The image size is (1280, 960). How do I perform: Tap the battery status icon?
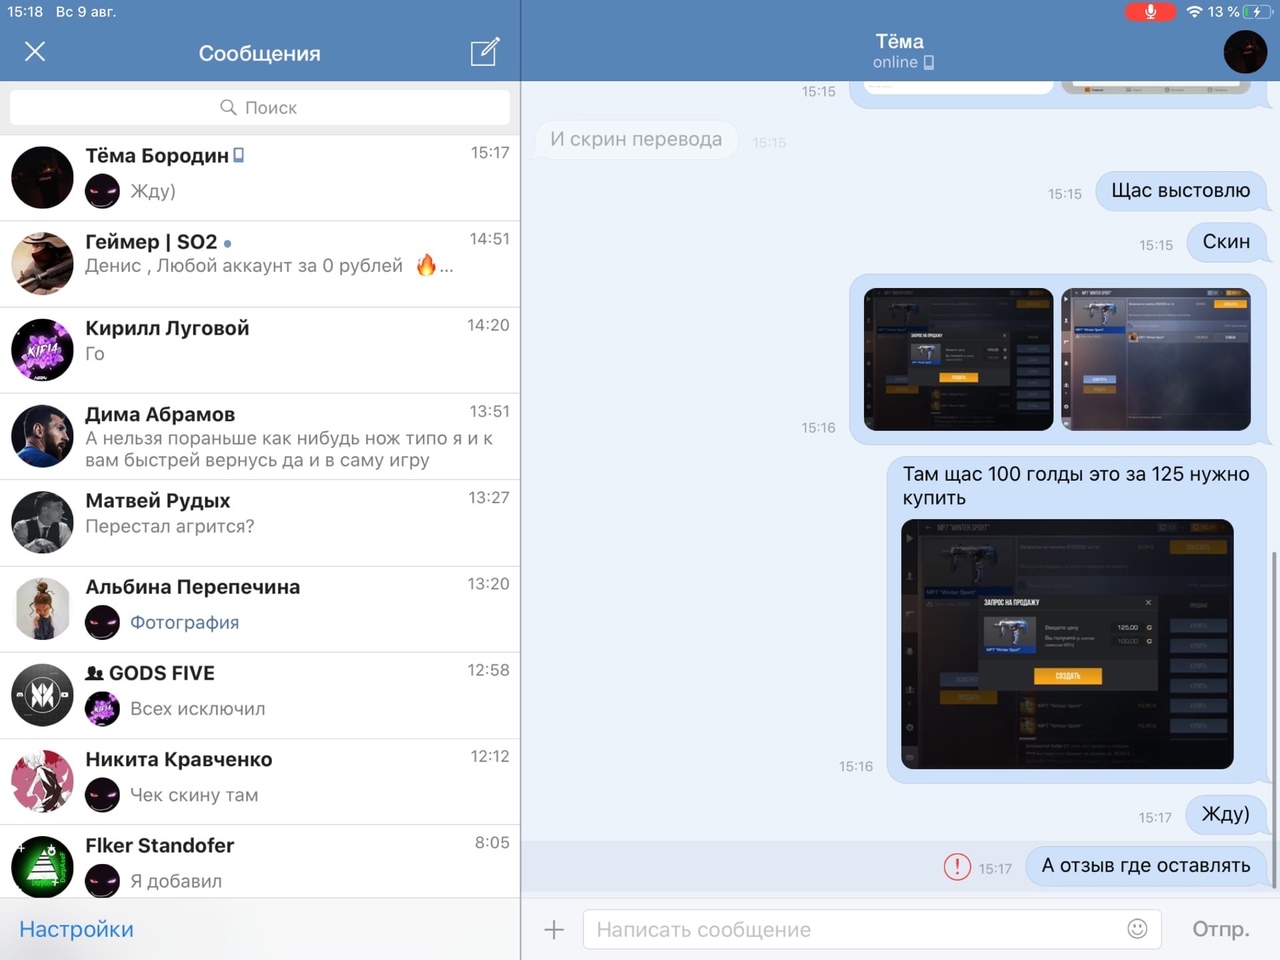point(1256,12)
